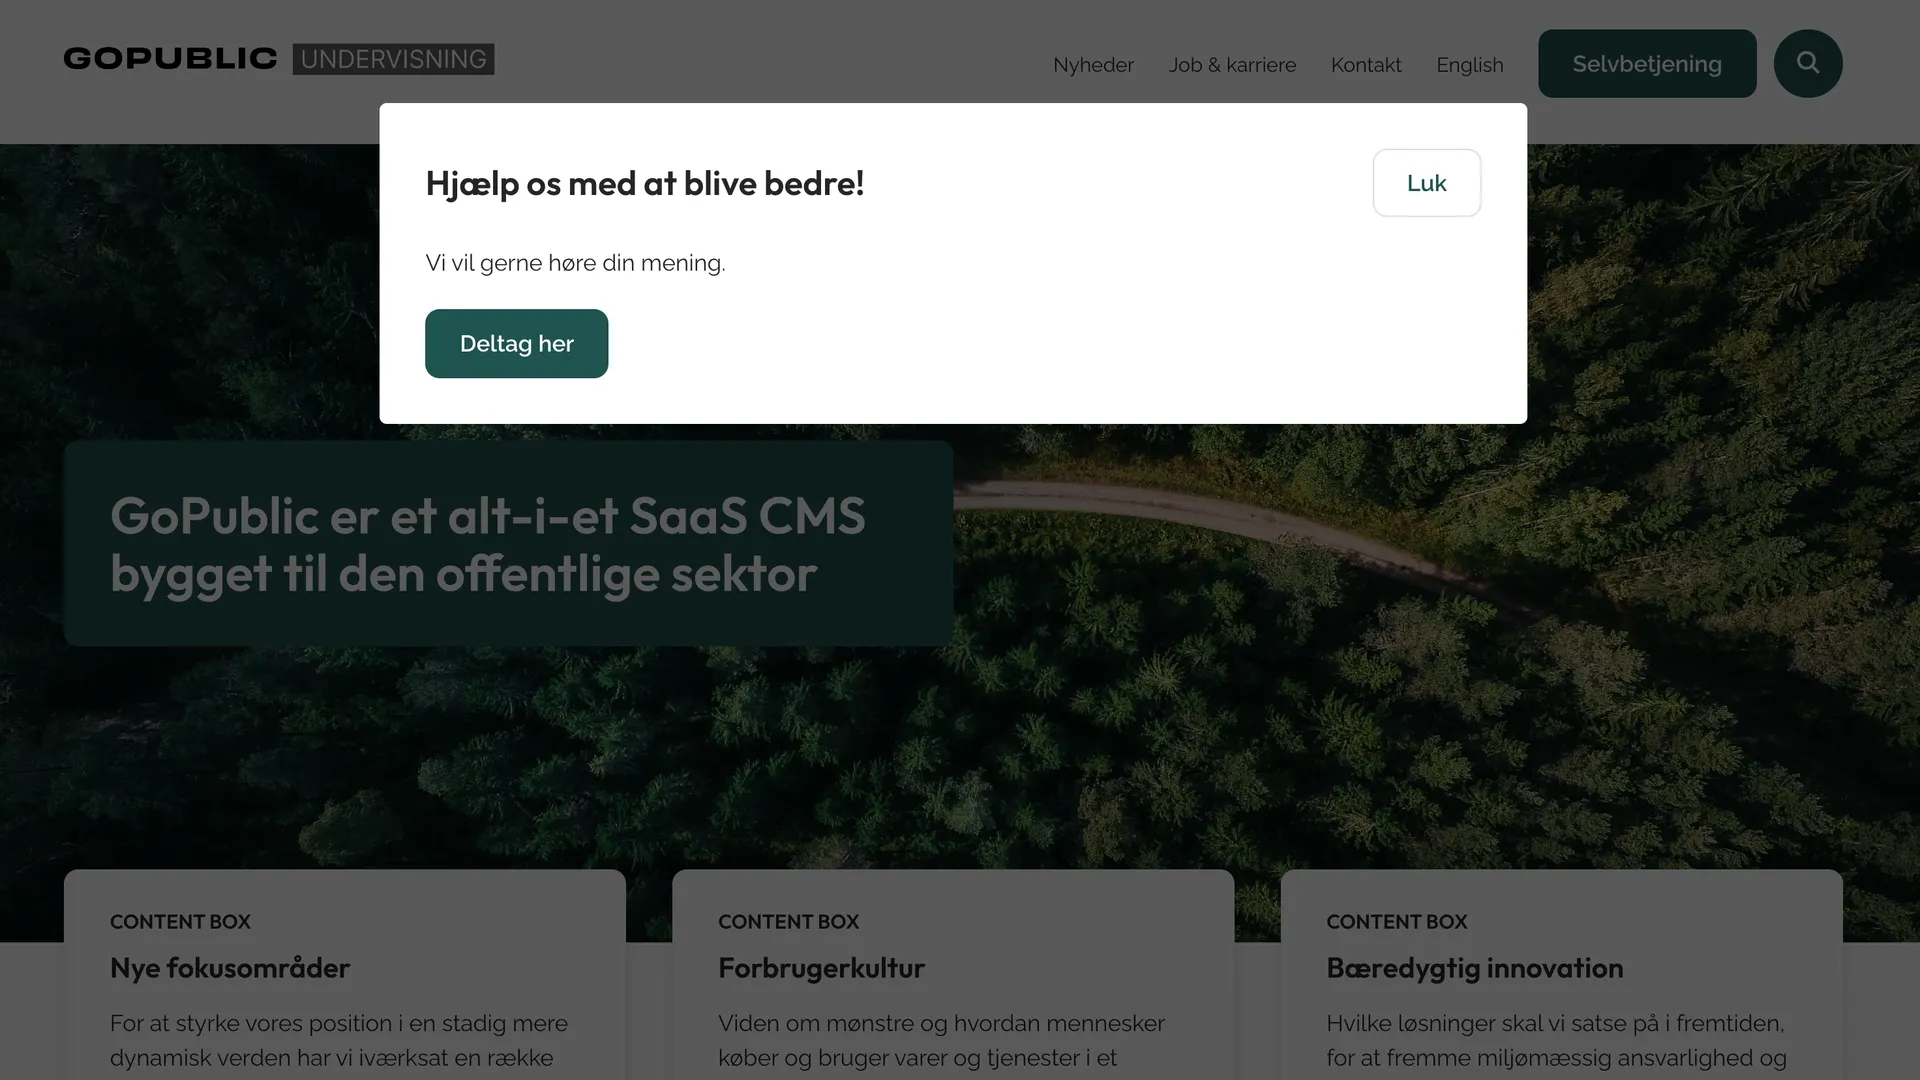Screen dimensions: 1920x1080
Task: Open the Bæredygtig innovation heading
Action: 1474,968
